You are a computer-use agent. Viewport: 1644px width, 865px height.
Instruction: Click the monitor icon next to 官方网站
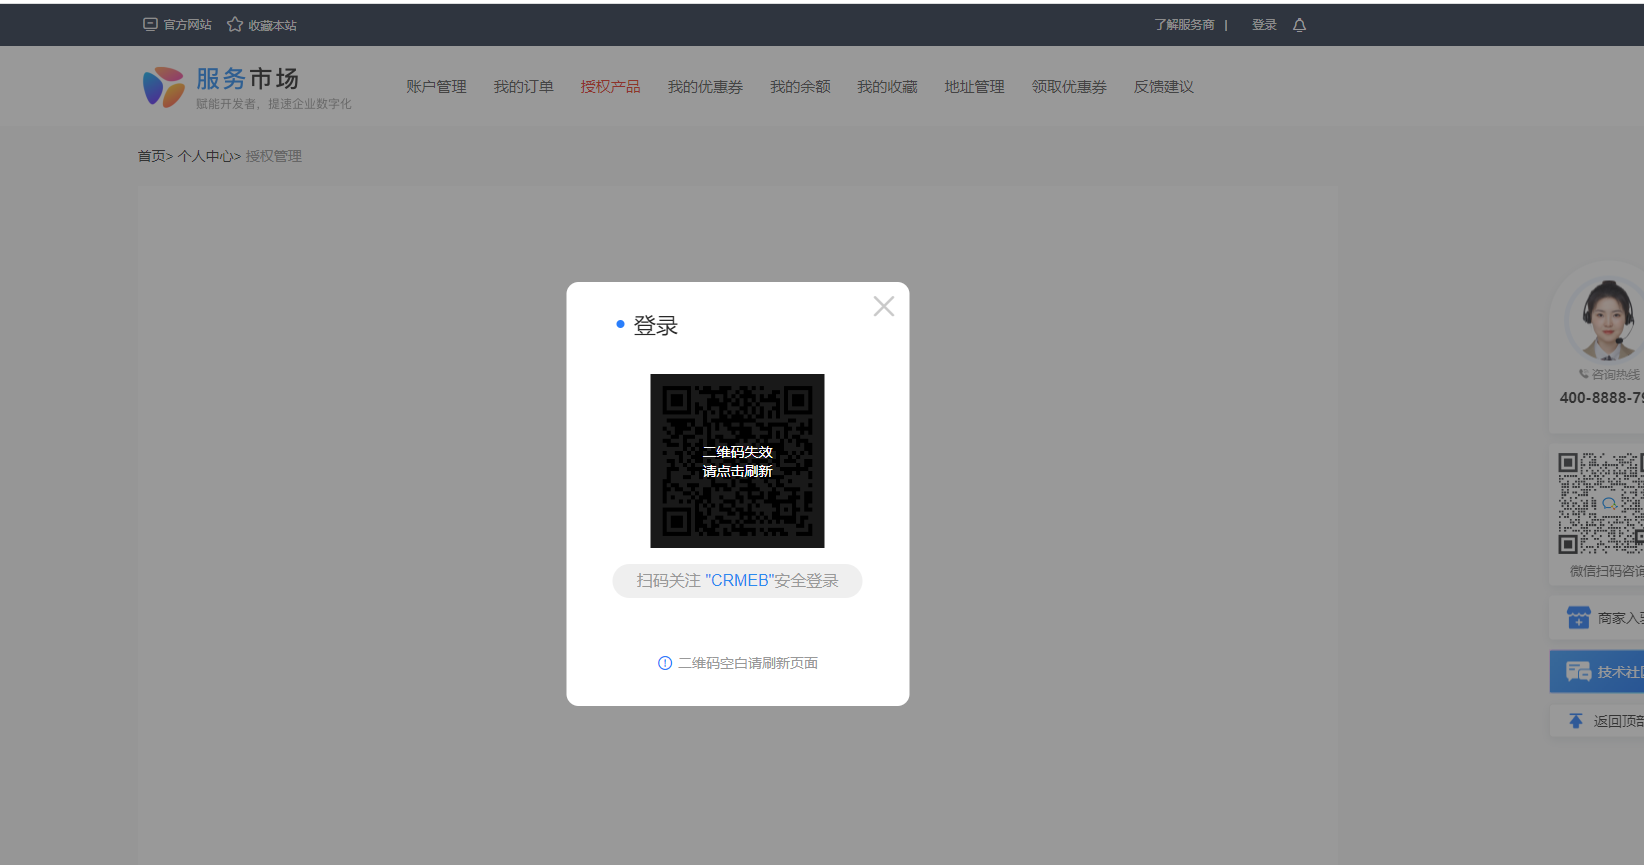coord(150,24)
